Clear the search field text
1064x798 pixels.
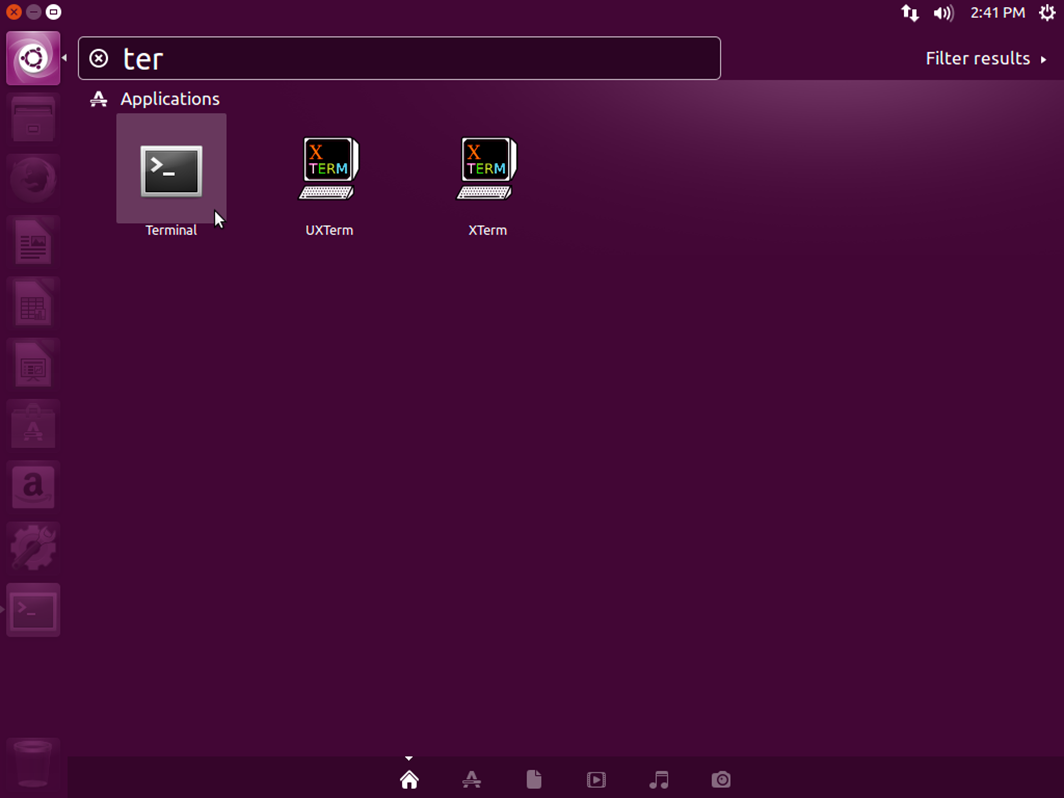tap(98, 58)
